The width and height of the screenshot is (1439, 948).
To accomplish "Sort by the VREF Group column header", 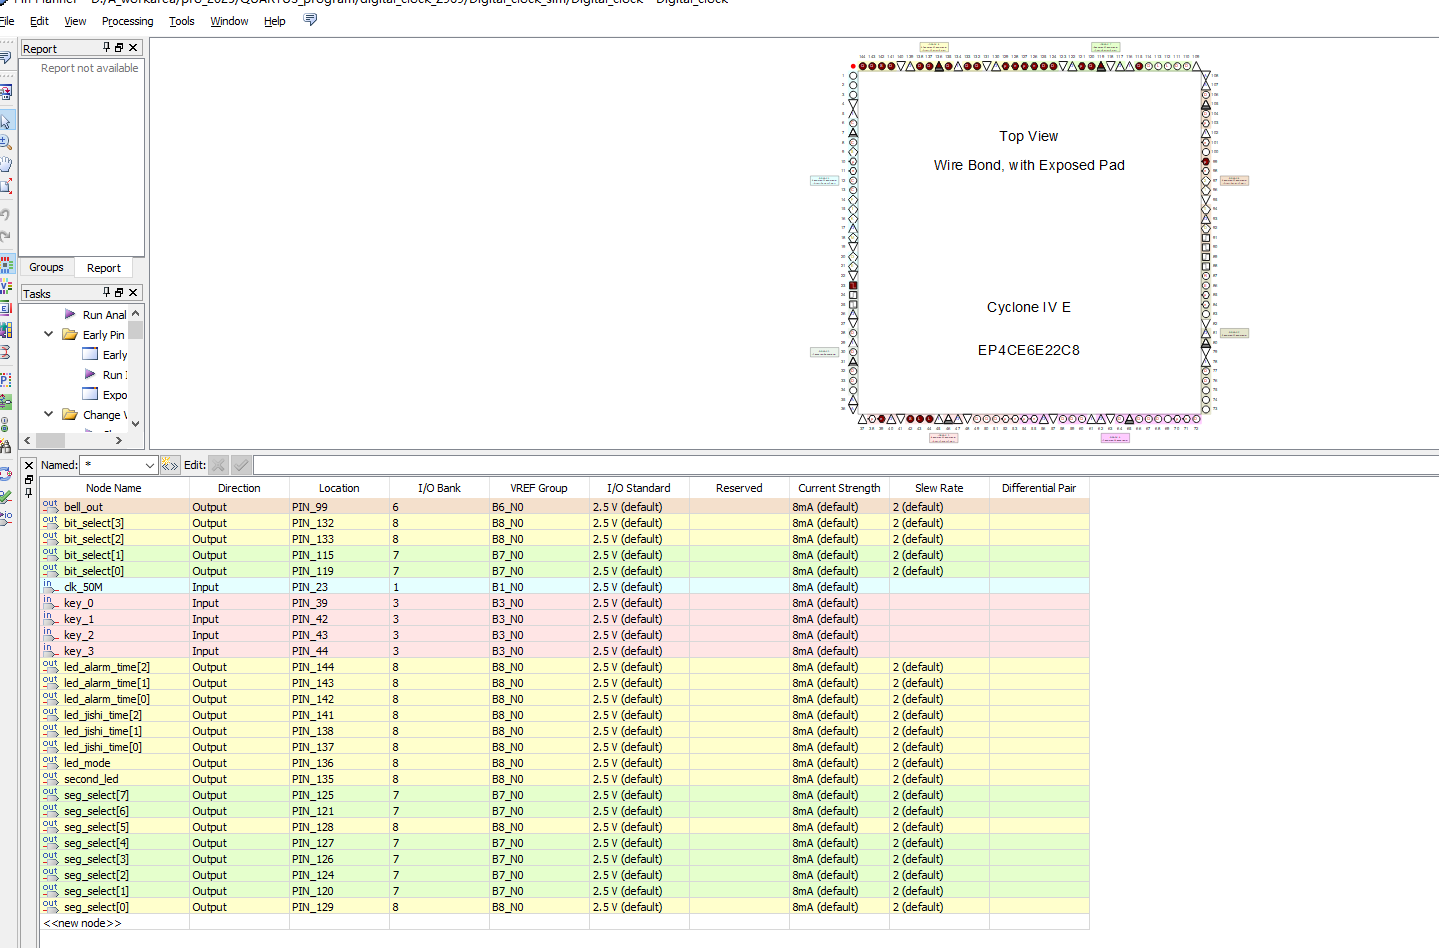I will click(x=539, y=488).
